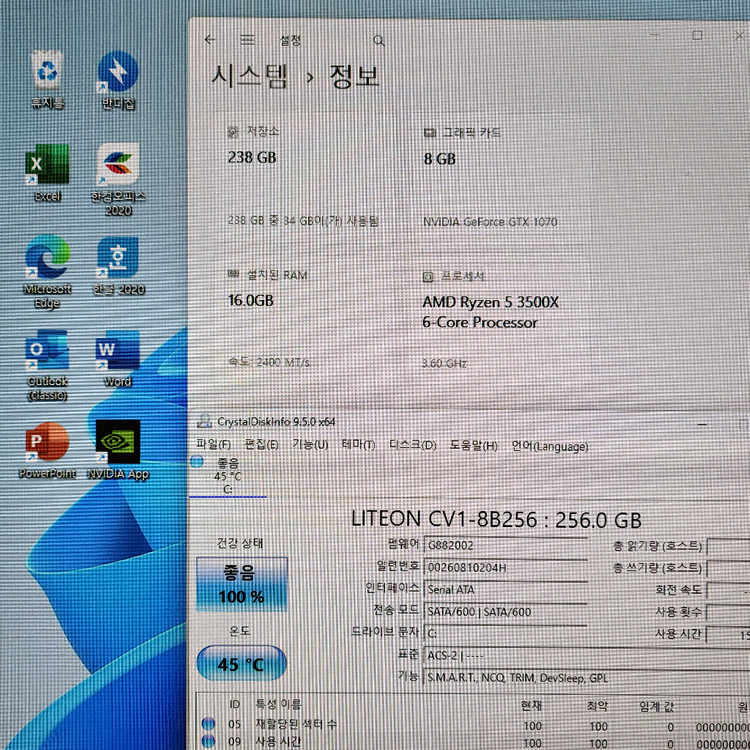Click the AMD Ryzen 5 3500X processor name
The height and width of the screenshot is (750, 750).
[x=490, y=312]
